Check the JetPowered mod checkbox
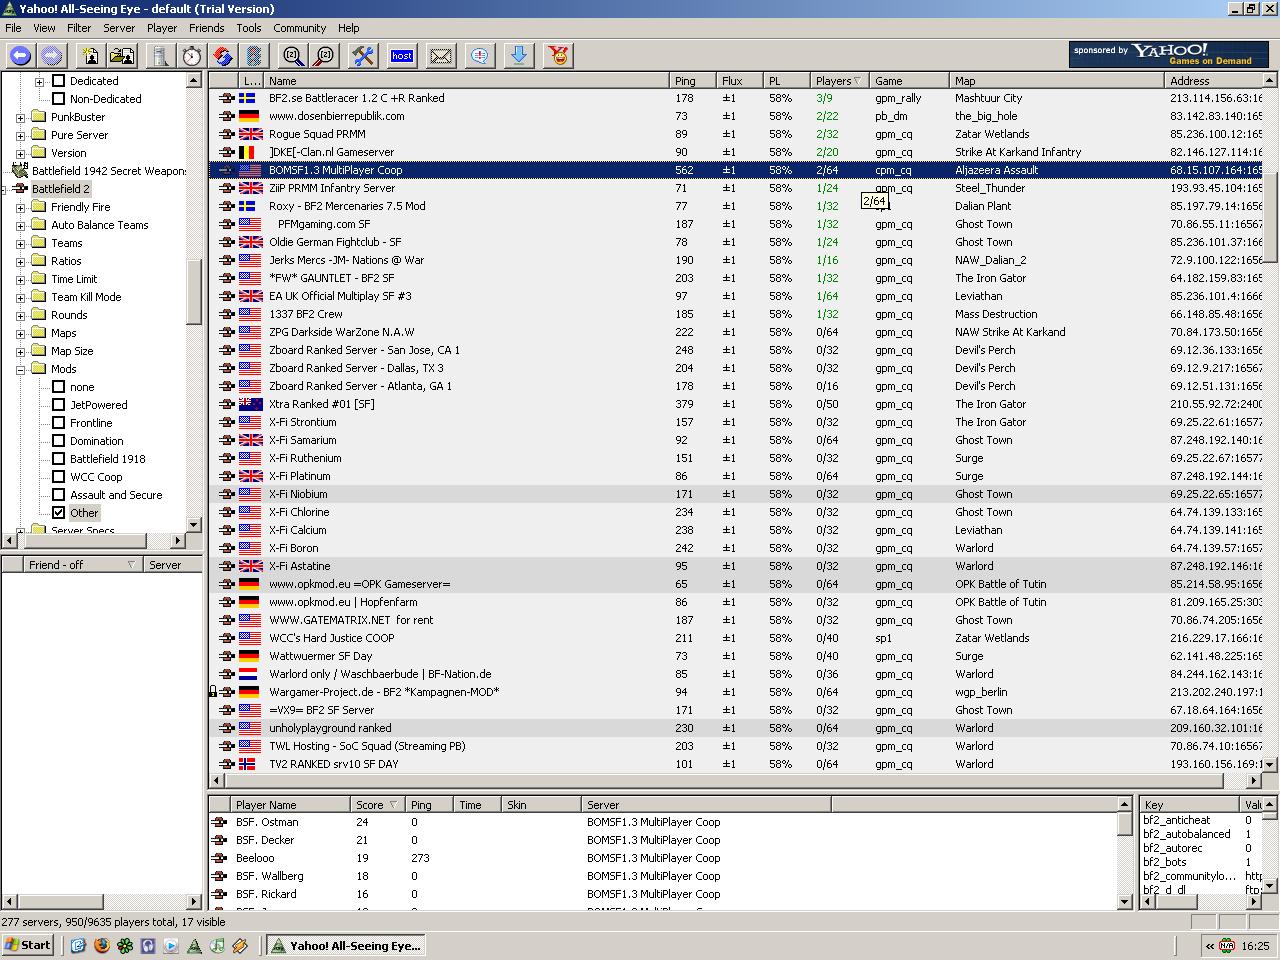 [58, 405]
